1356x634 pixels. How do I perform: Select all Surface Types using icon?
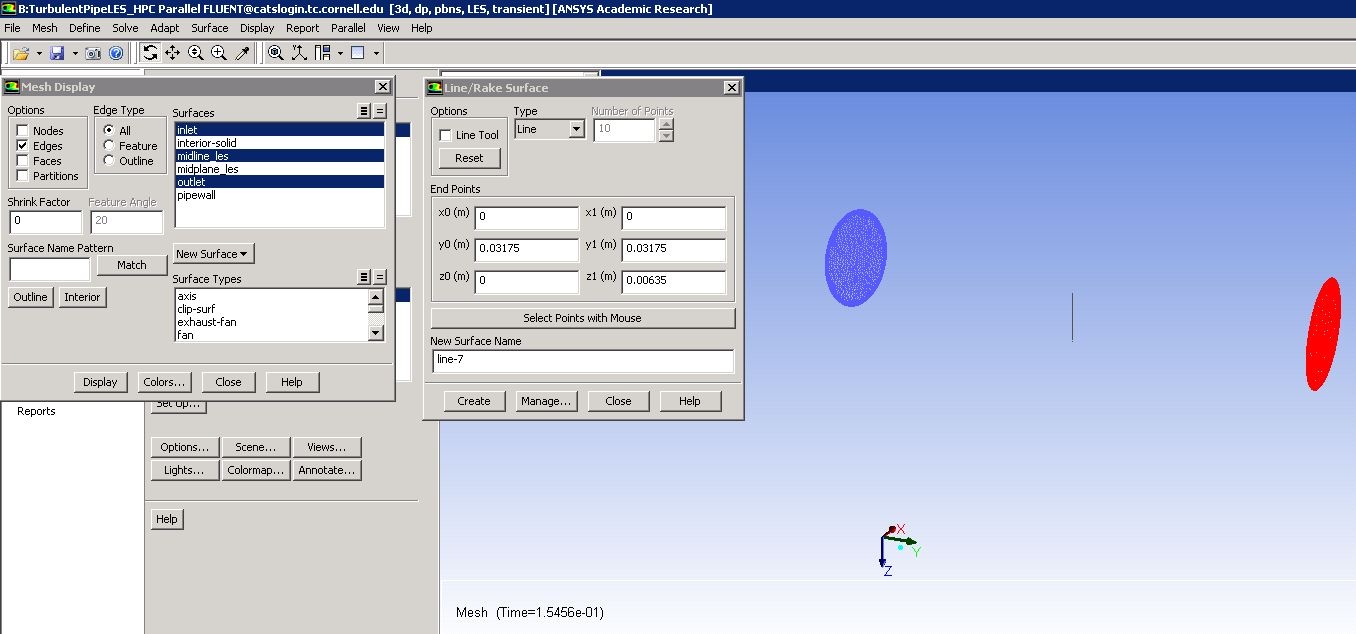click(364, 277)
